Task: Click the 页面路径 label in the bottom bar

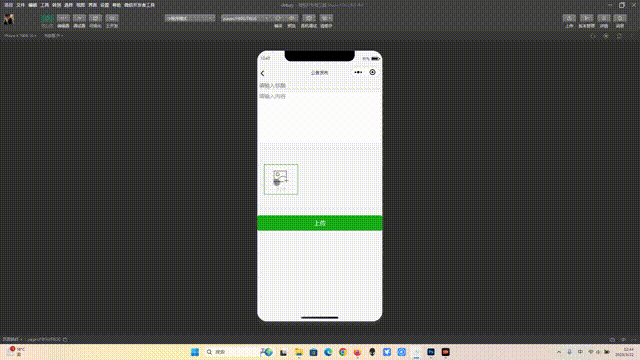Action: [11, 339]
